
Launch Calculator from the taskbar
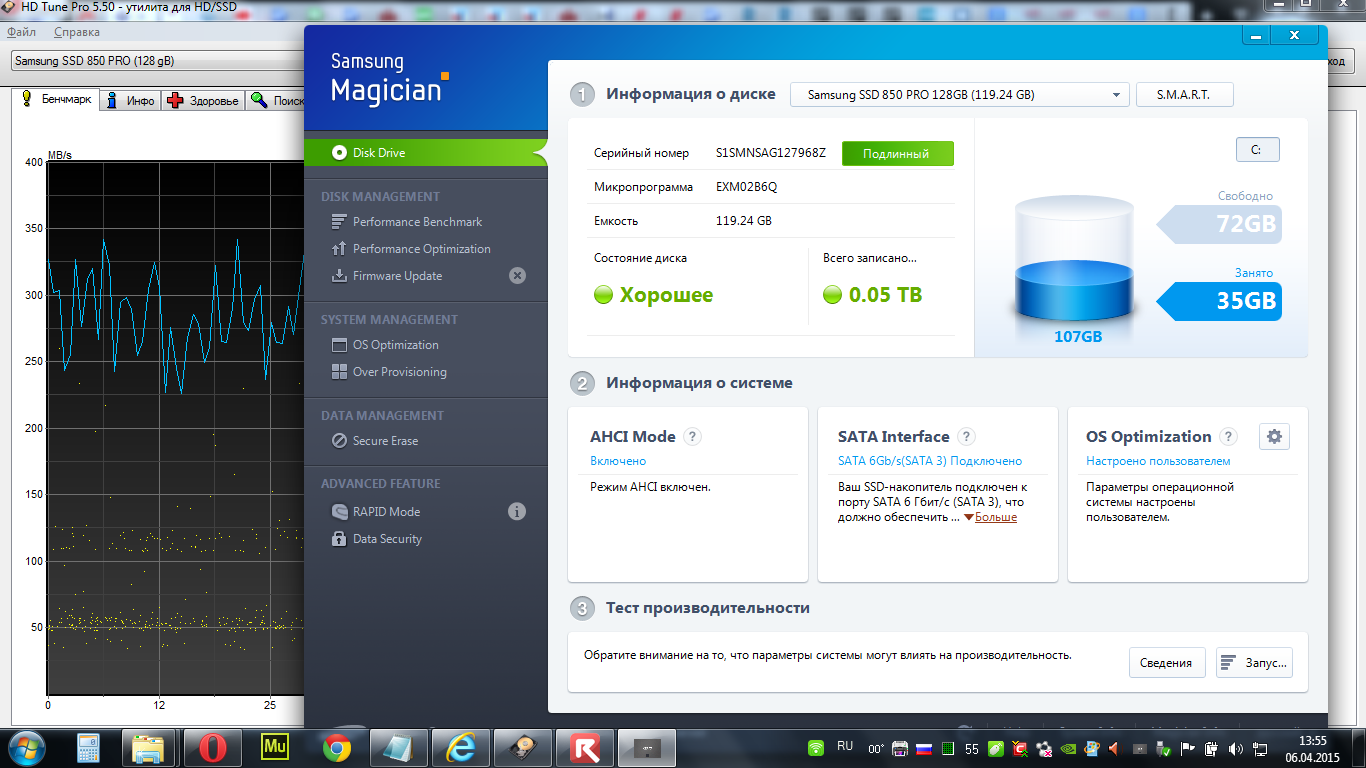click(x=88, y=748)
